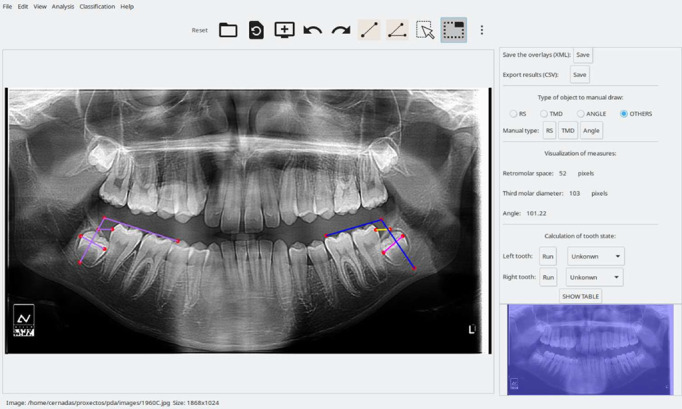Click the add display monitor icon
This screenshot has height=409, width=682.
pyautogui.click(x=284, y=30)
